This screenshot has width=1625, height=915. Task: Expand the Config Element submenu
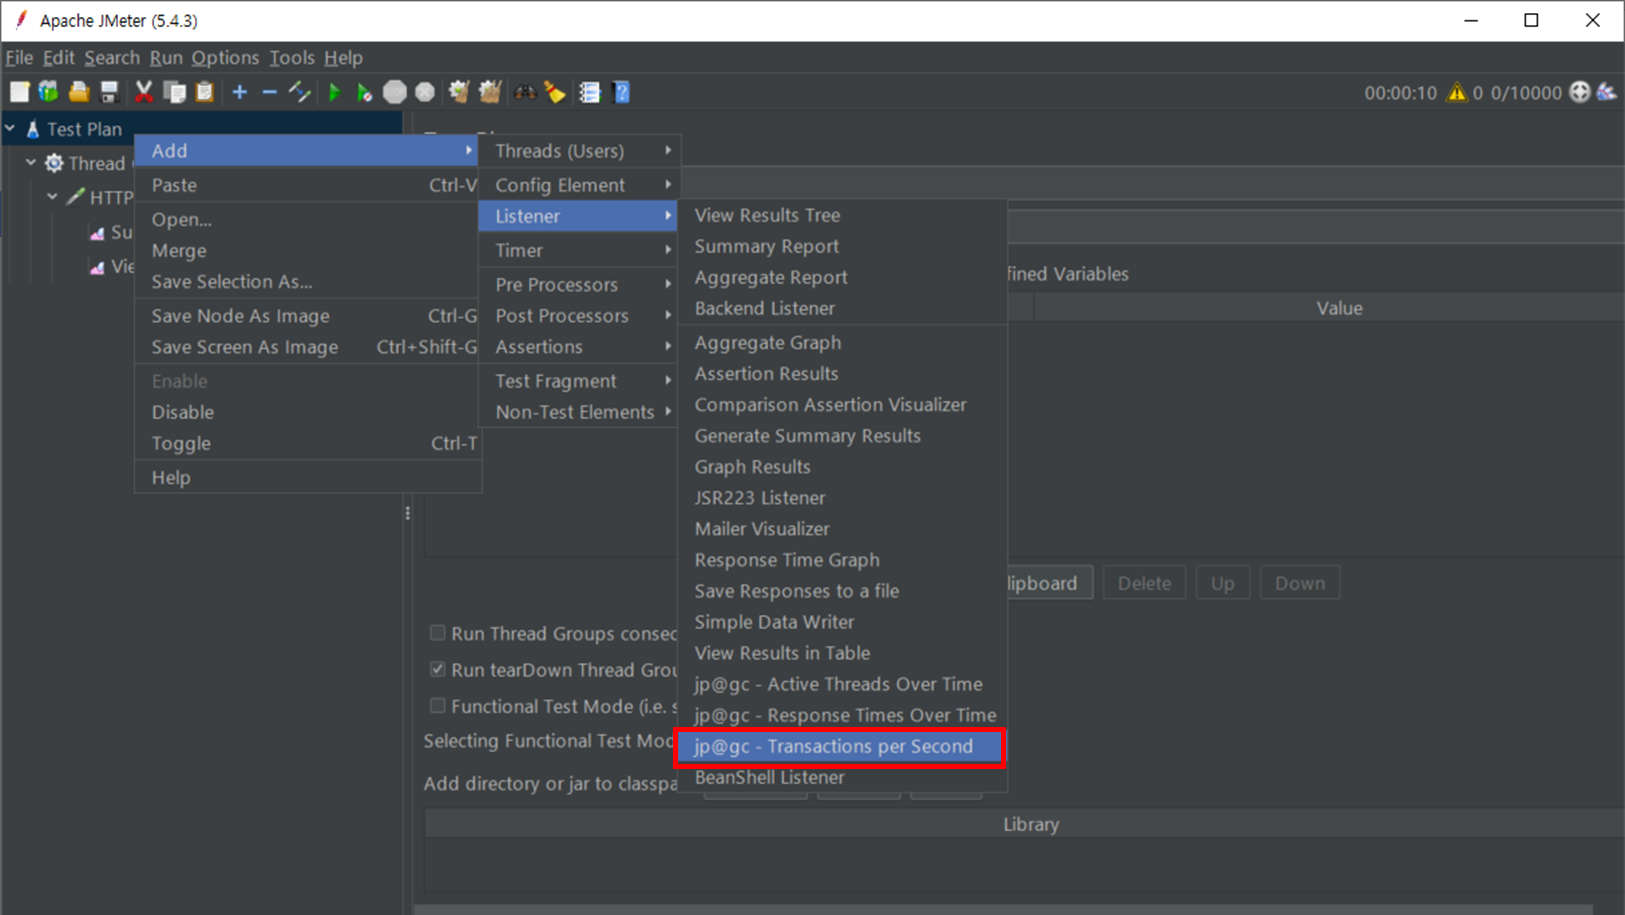click(579, 185)
